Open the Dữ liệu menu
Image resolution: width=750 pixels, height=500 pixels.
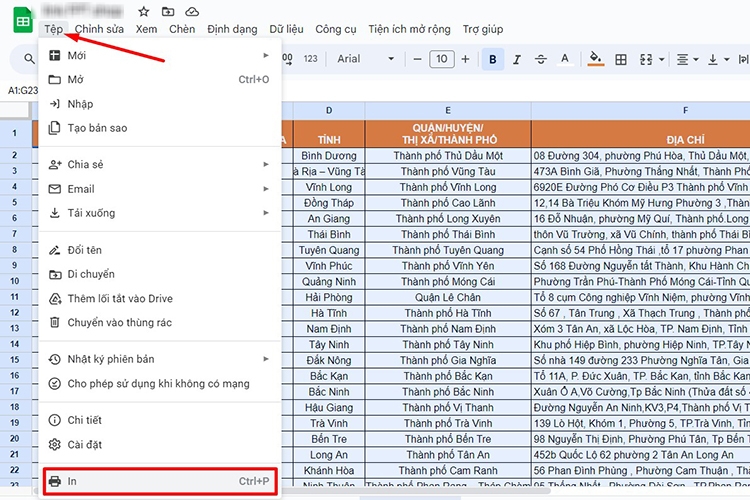click(286, 29)
